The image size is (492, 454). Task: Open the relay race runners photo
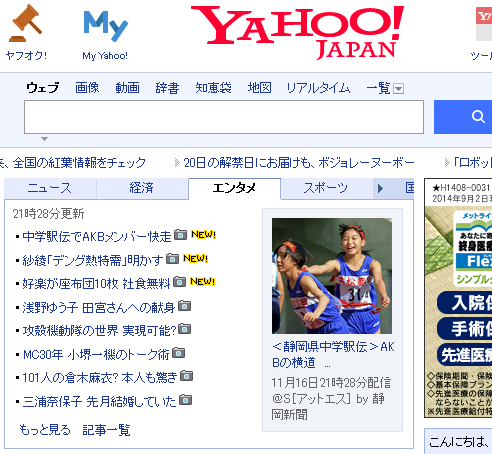point(332,276)
